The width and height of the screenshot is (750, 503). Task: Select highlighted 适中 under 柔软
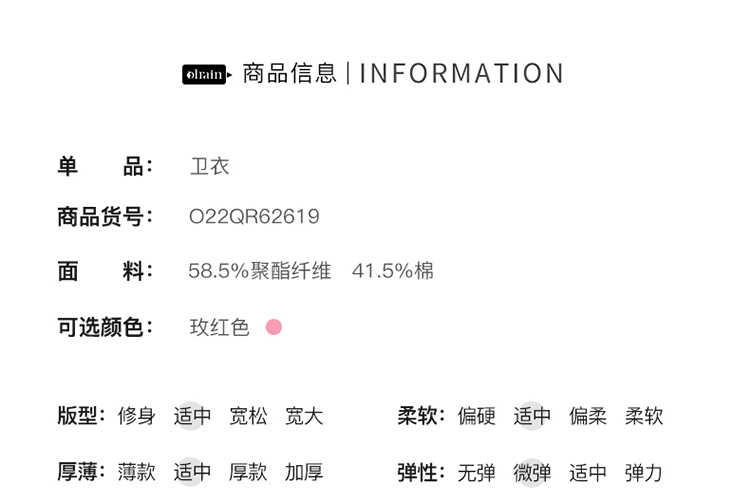pyautogui.click(x=532, y=416)
